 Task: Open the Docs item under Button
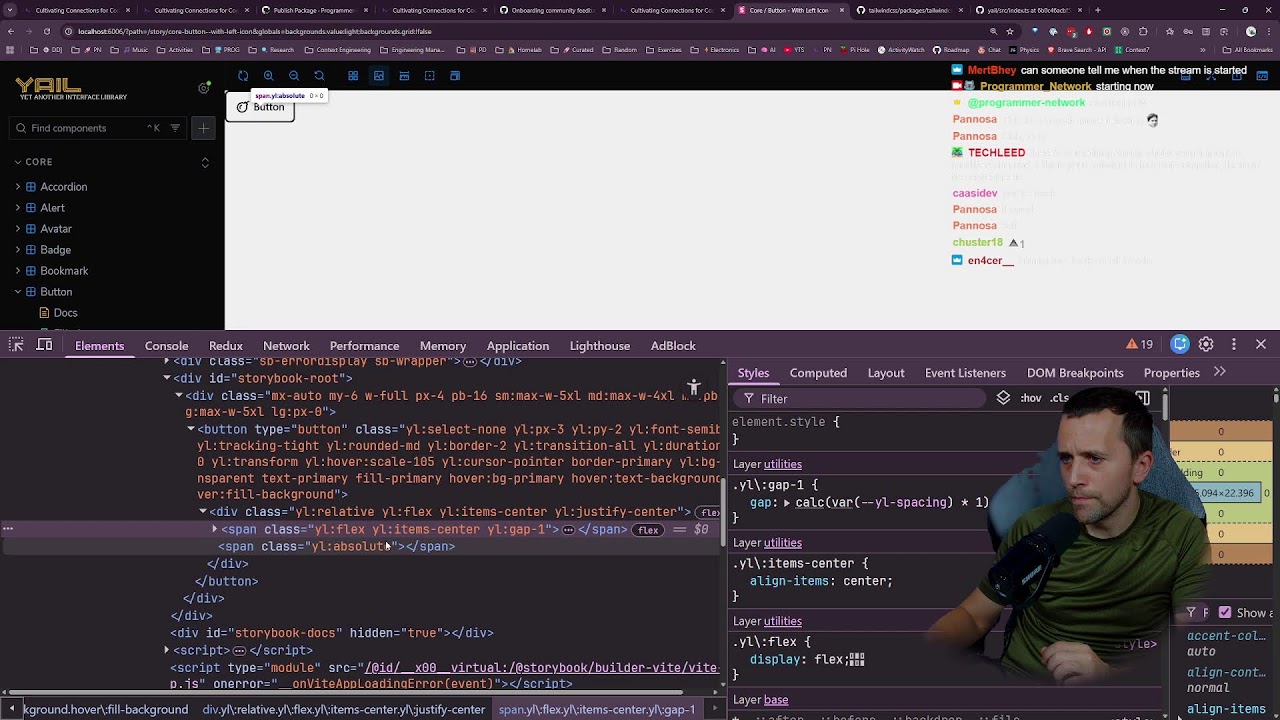coord(65,313)
